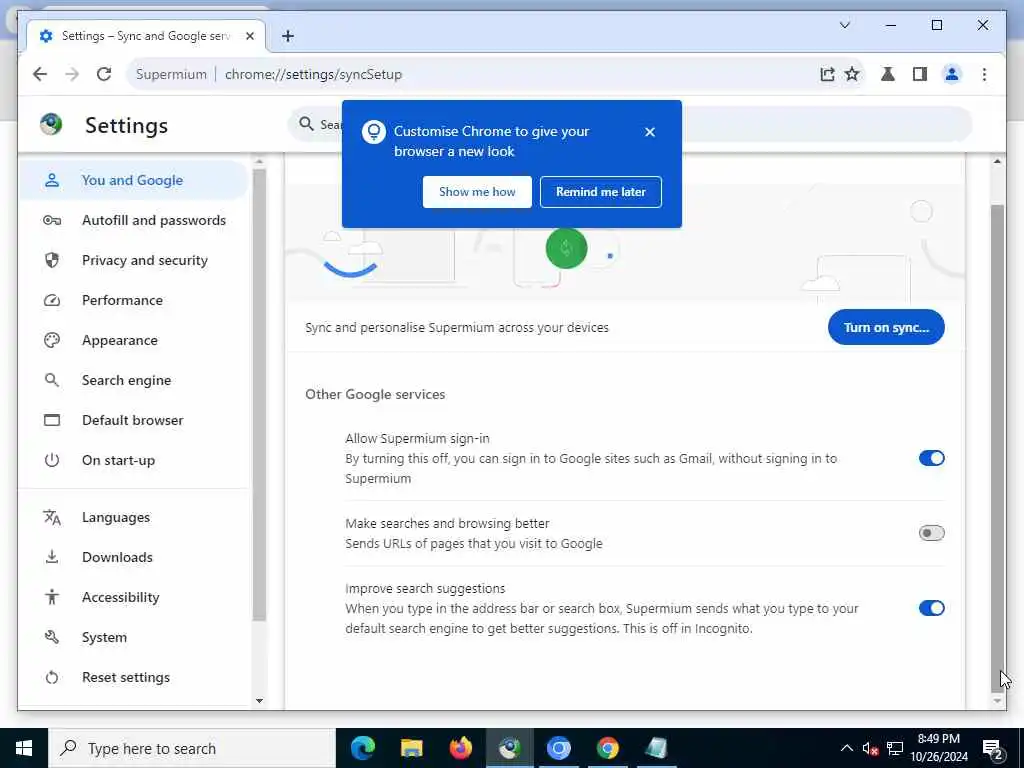
Task: Launch Microsoft Edge from taskbar
Action: click(x=362, y=748)
